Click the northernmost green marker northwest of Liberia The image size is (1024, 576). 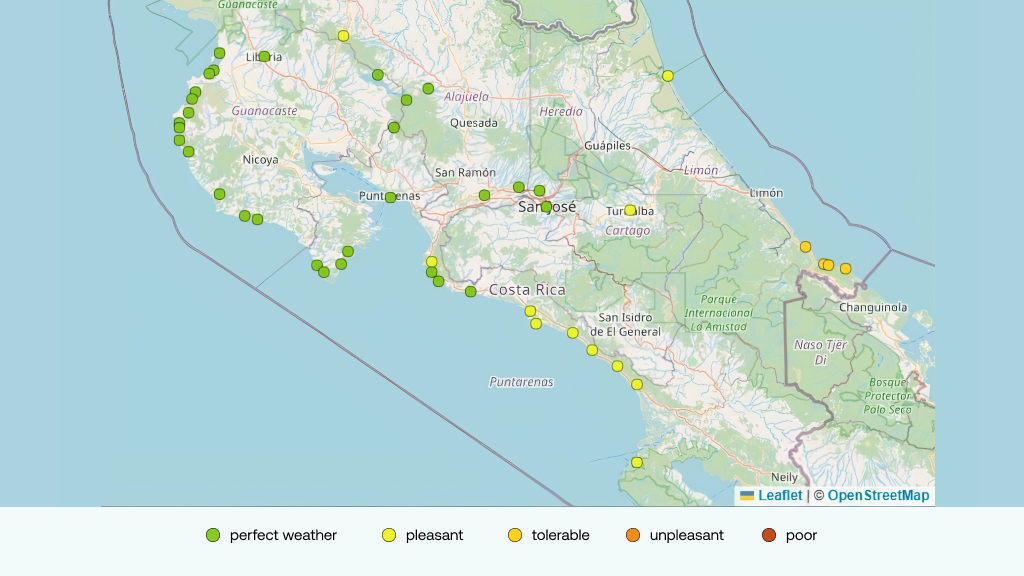pos(219,54)
